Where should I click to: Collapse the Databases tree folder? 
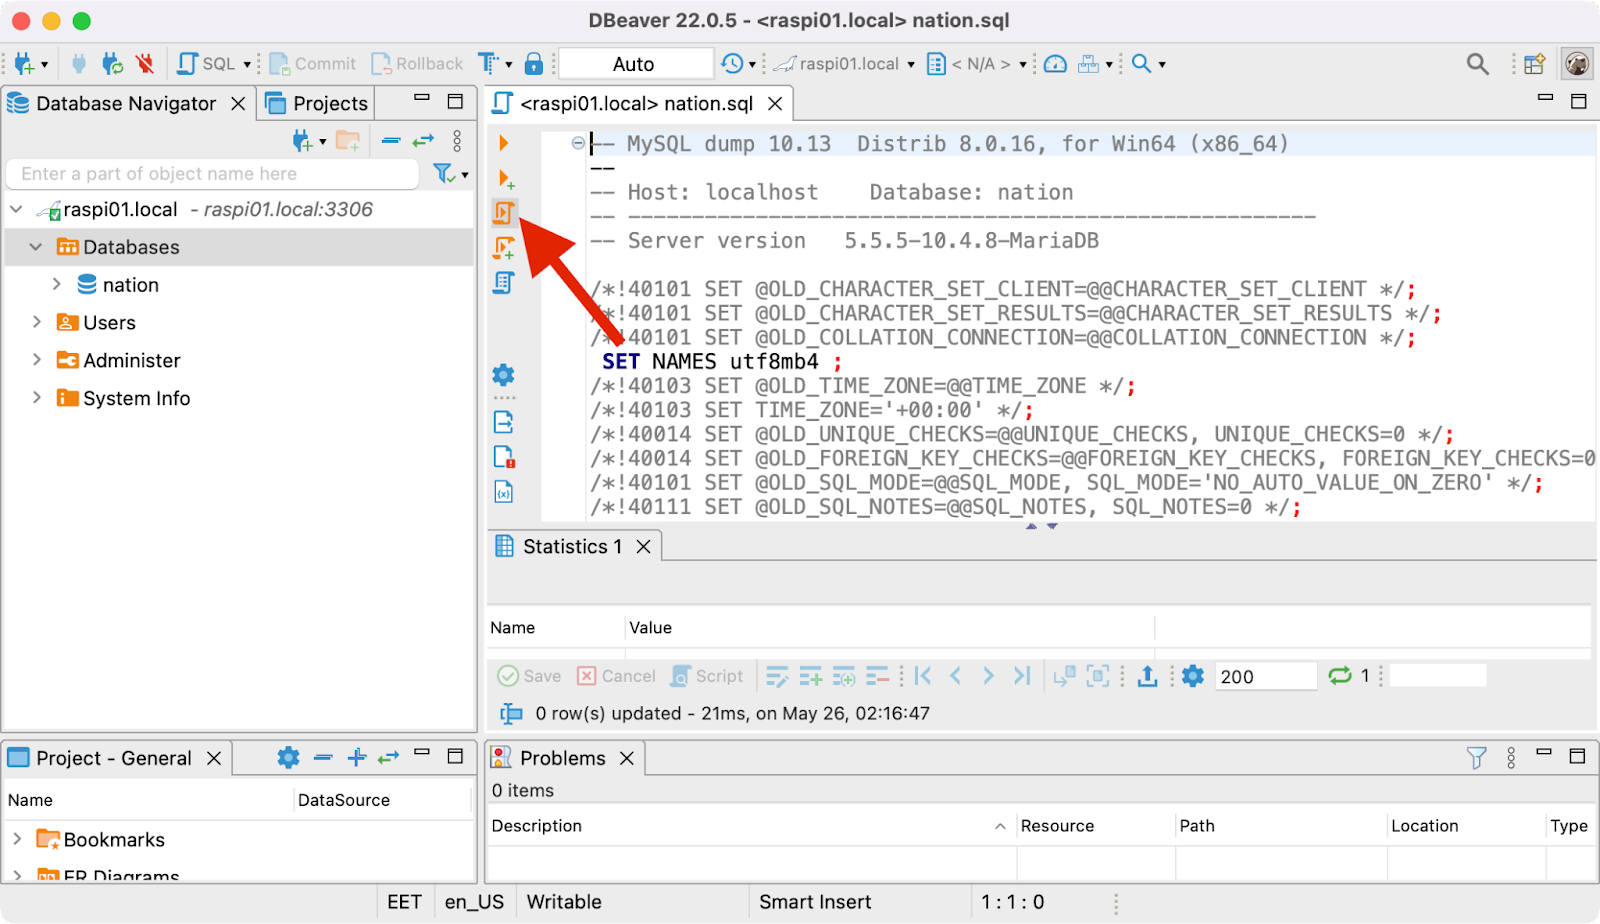(x=36, y=247)
